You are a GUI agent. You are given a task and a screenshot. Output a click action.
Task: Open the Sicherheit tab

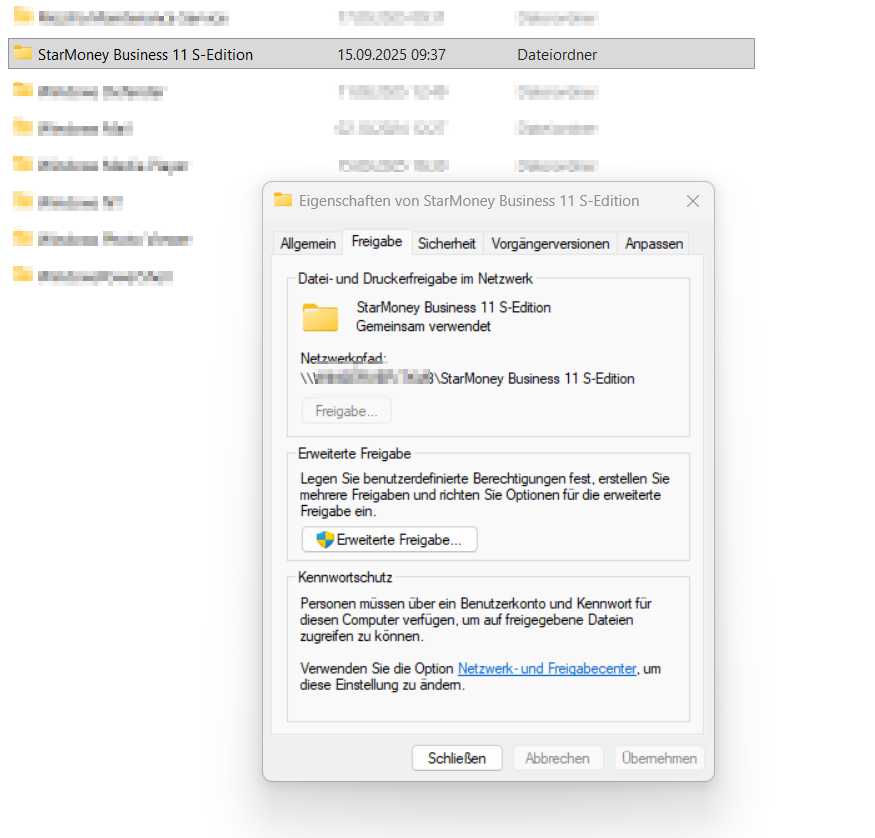coord(447,243)
